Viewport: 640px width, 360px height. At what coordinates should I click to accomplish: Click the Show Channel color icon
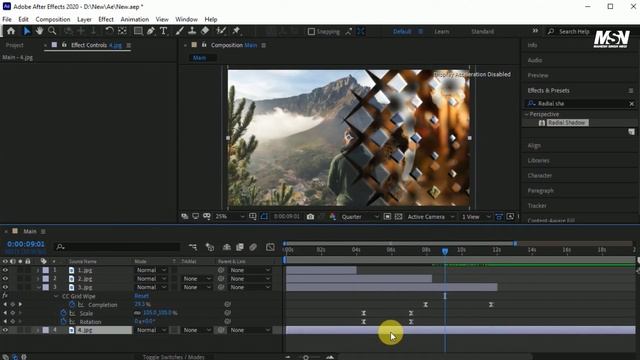pos(333,217)
